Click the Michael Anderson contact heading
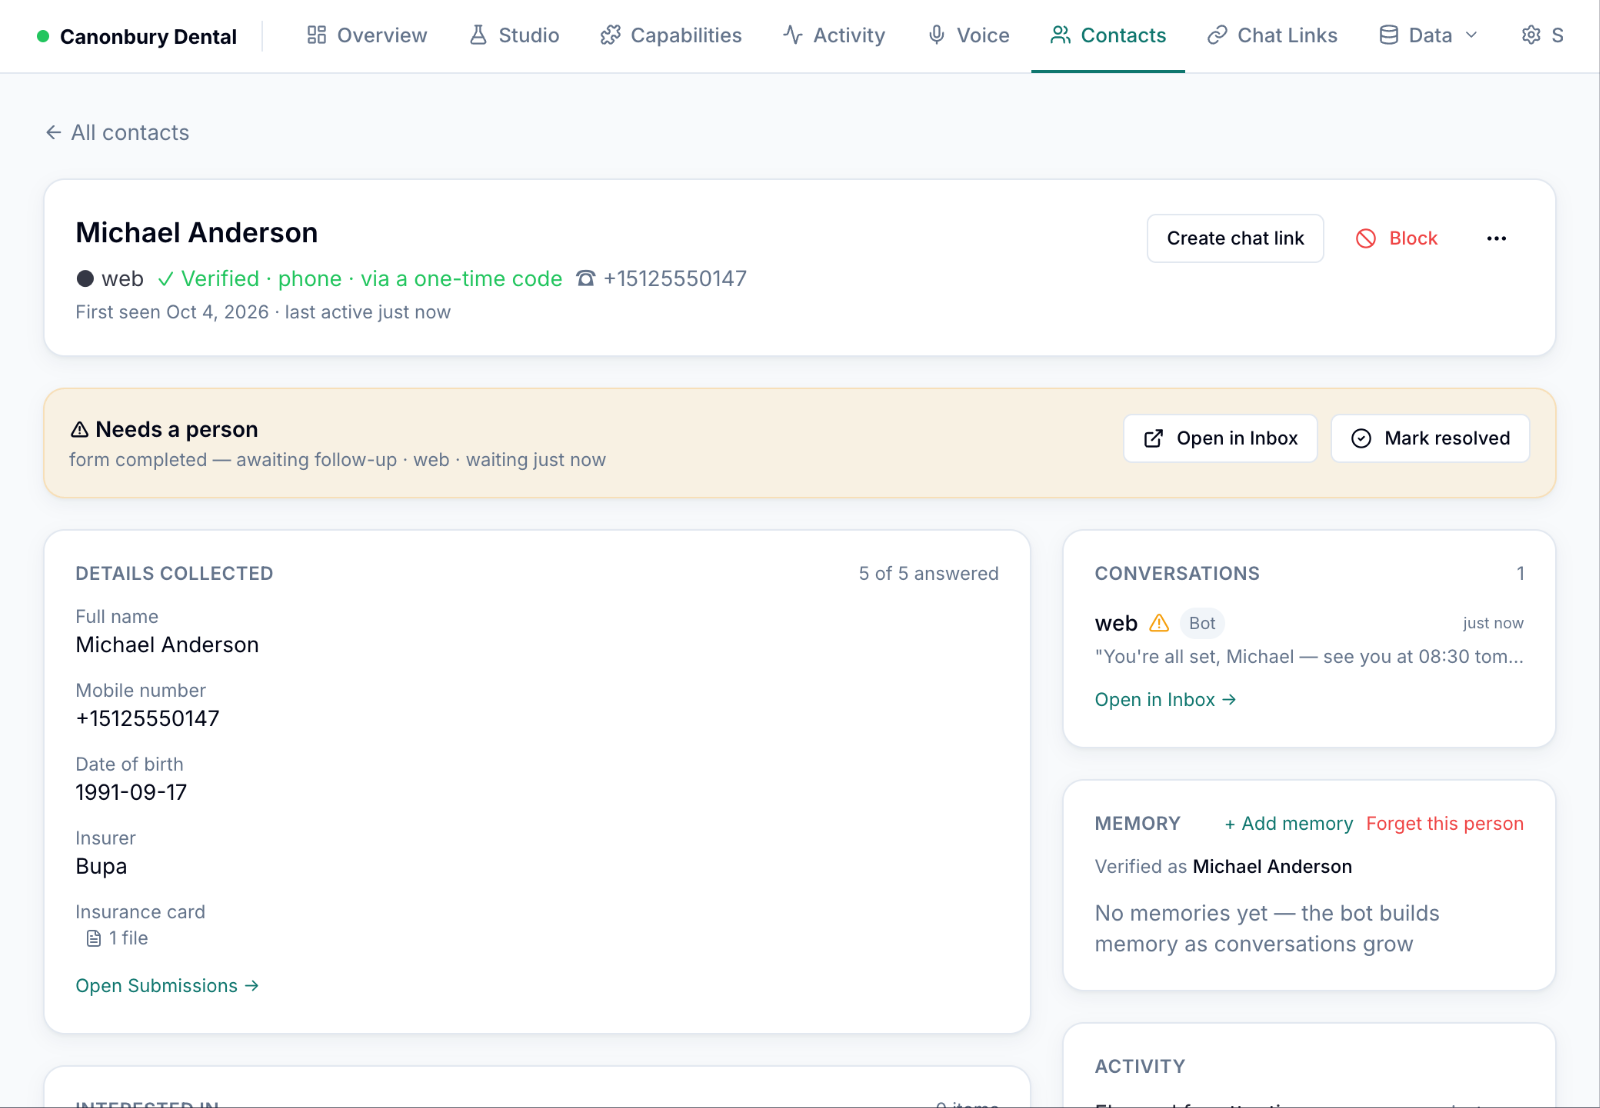1600x1108 pixels. point(197,233)
